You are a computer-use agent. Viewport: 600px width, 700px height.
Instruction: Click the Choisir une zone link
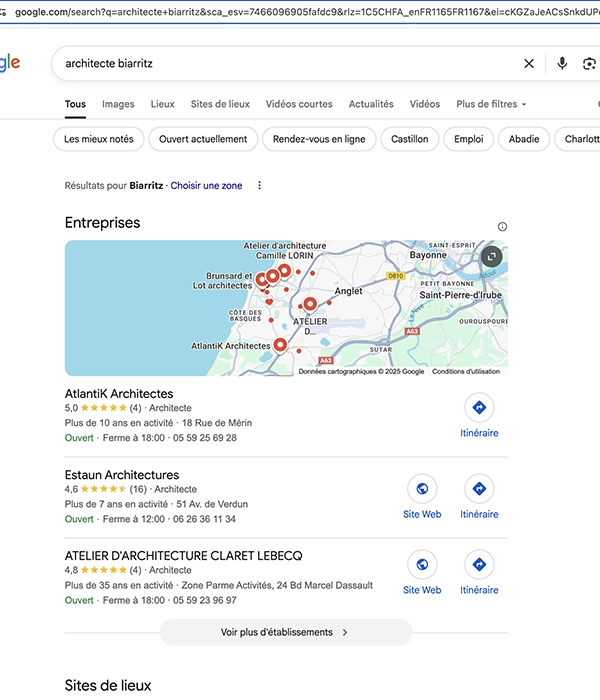pyautogui.click(x=206, y=186)
